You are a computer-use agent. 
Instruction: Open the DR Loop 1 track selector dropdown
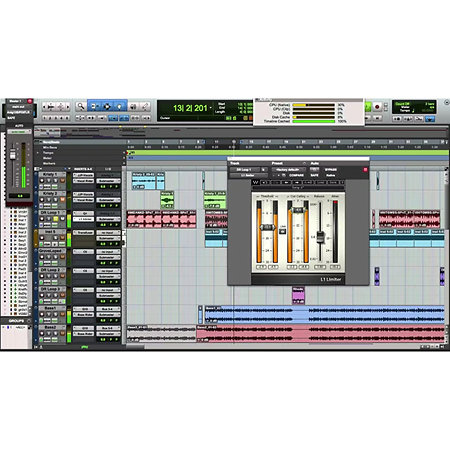[245, 170]
